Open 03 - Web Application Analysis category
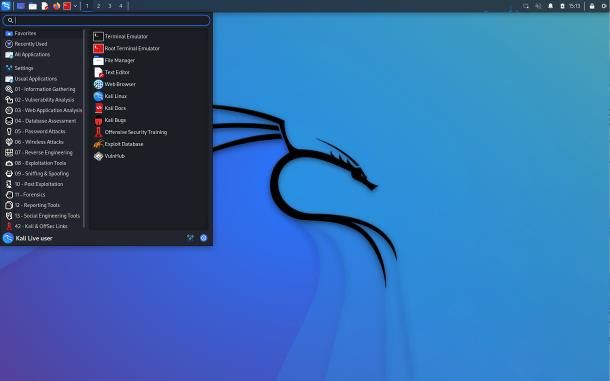610x381 pixels. 42,110
